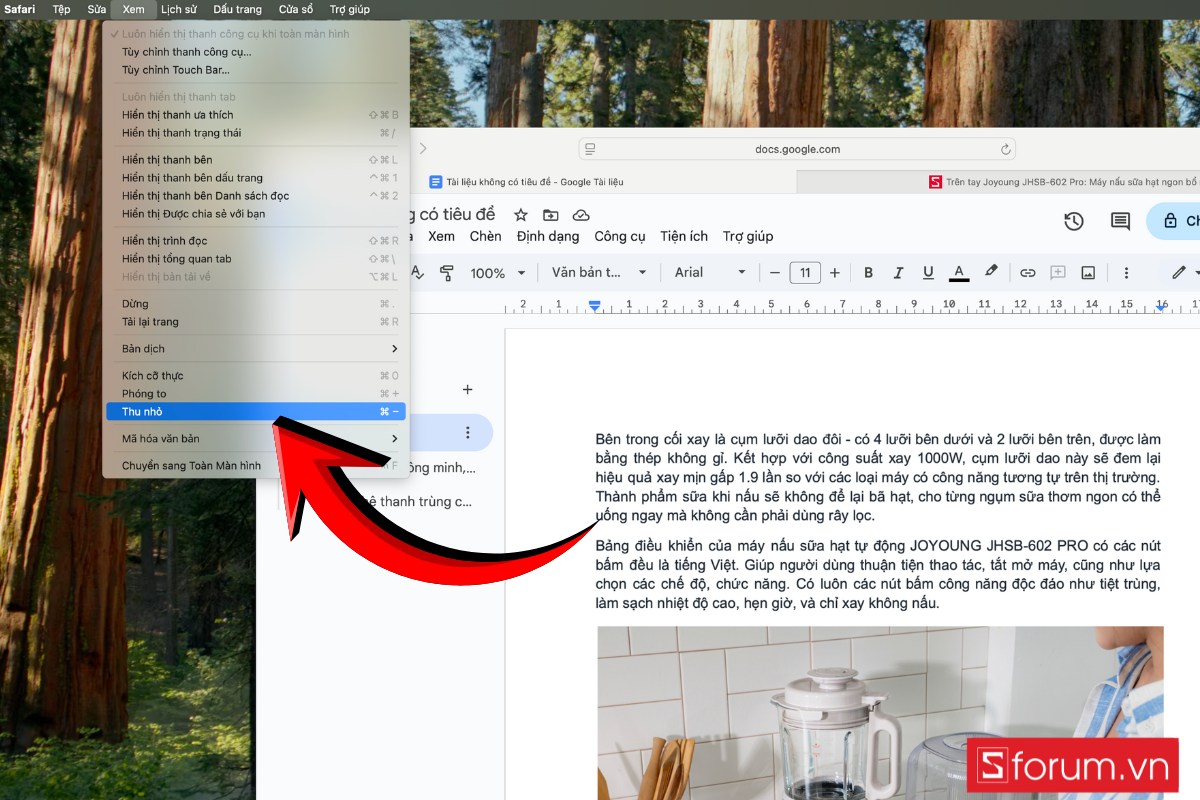Image resolution: width=1200 pixels, height=800 pixels.
Task: Increase font size with plus button
Action: click(835, 272)
